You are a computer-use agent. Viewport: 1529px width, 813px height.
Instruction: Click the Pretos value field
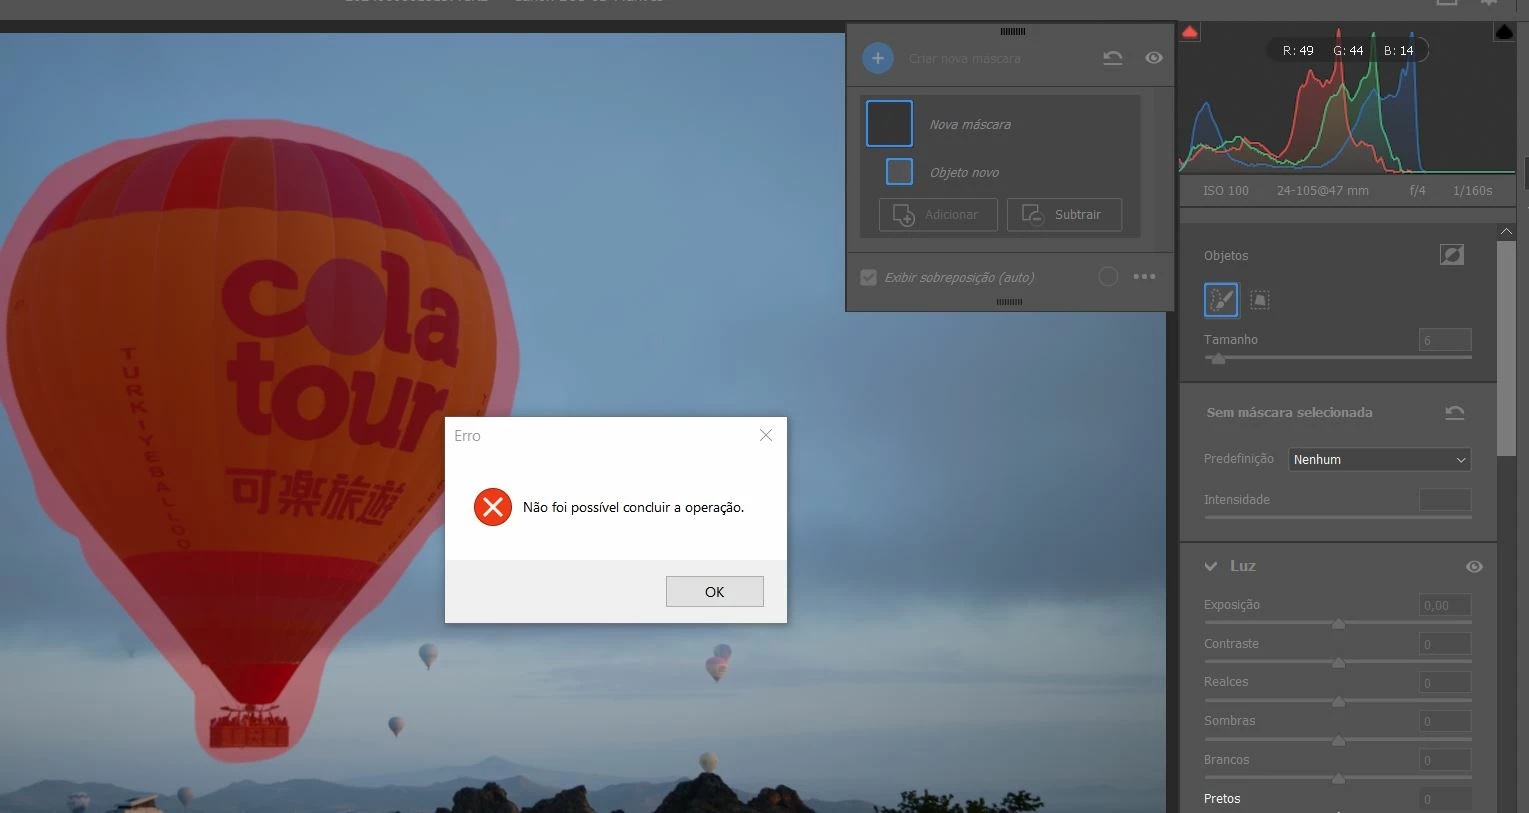[1445, 799]
